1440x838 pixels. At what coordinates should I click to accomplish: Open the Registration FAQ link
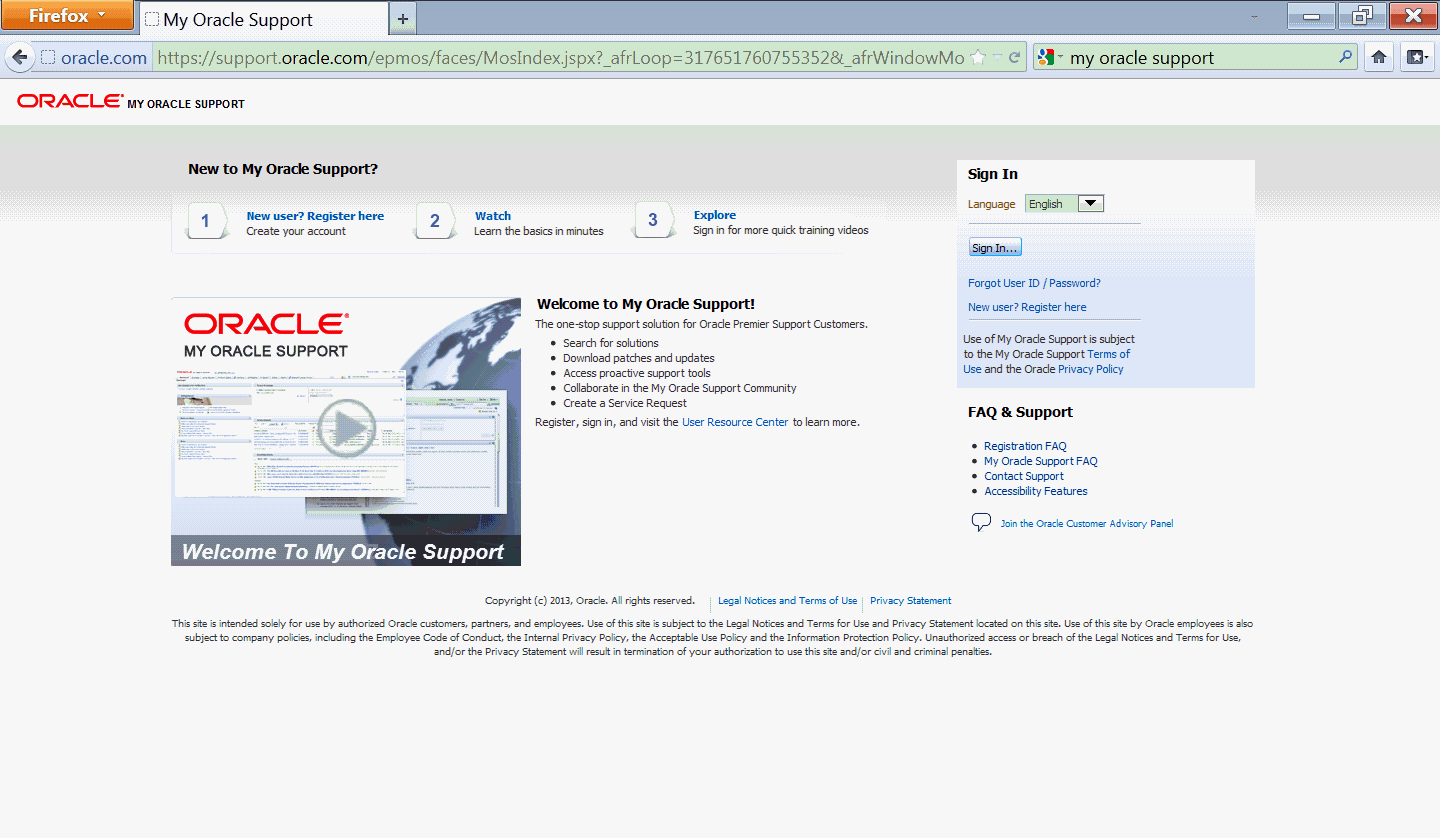[x=1025, y=446]
